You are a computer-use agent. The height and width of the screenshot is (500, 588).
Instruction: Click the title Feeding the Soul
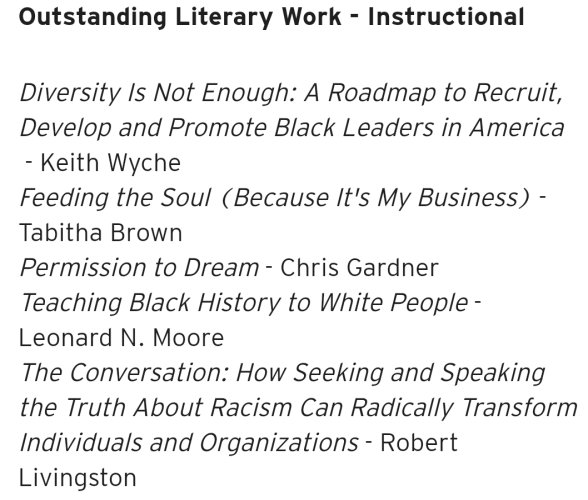coord(115,197)
